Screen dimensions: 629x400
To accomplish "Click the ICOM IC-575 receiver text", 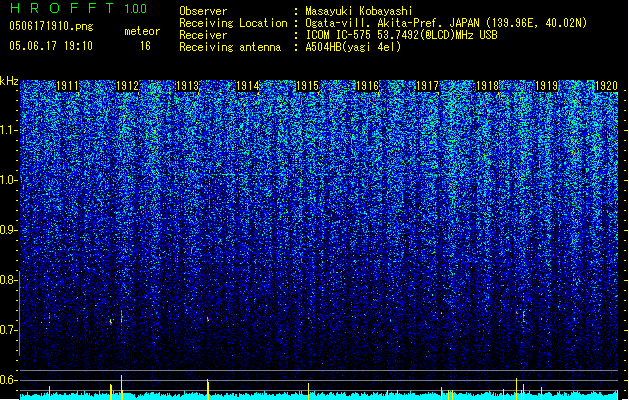I will click(401, 35).
